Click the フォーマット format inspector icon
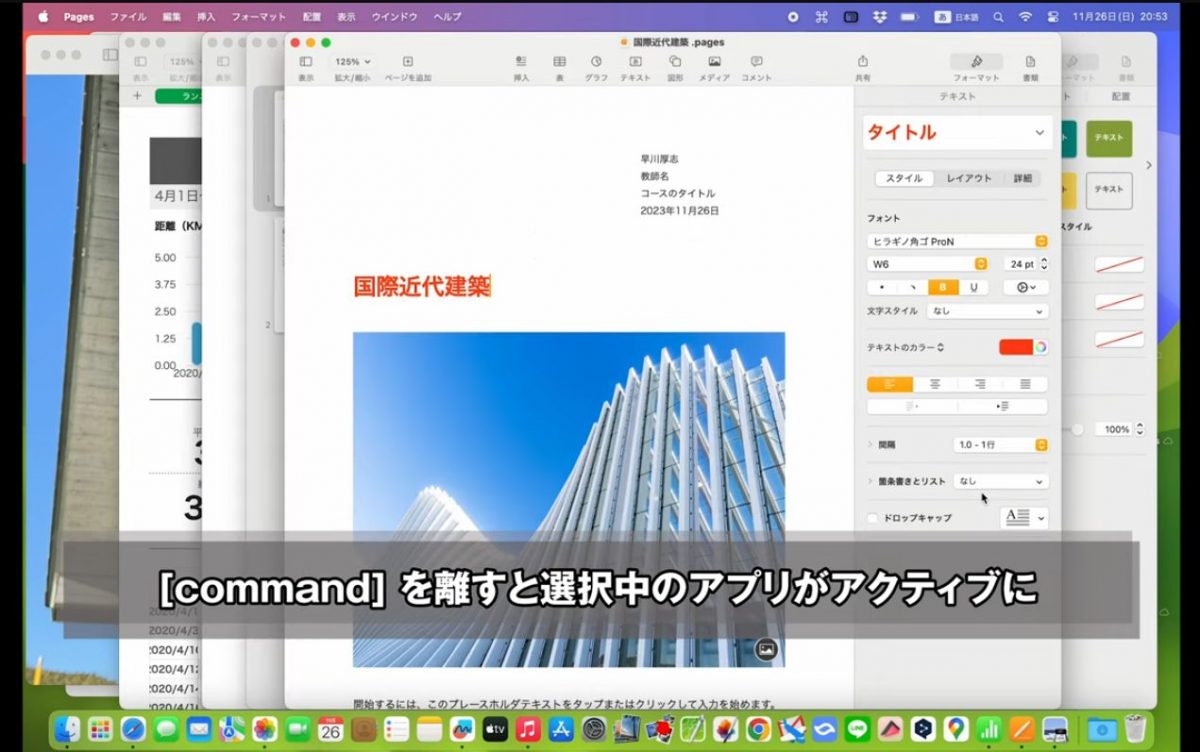1200x752 pixels. click(x=976, y=62)
